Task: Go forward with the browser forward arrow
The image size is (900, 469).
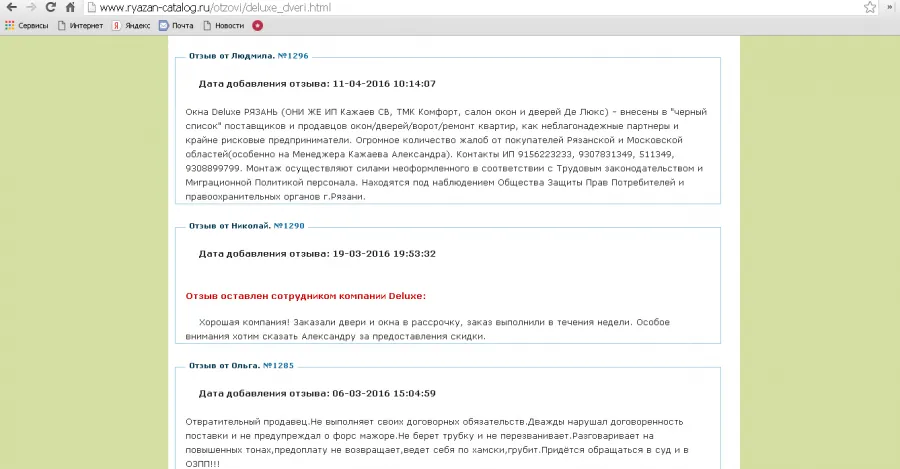Action: click(x=31, y=7)
